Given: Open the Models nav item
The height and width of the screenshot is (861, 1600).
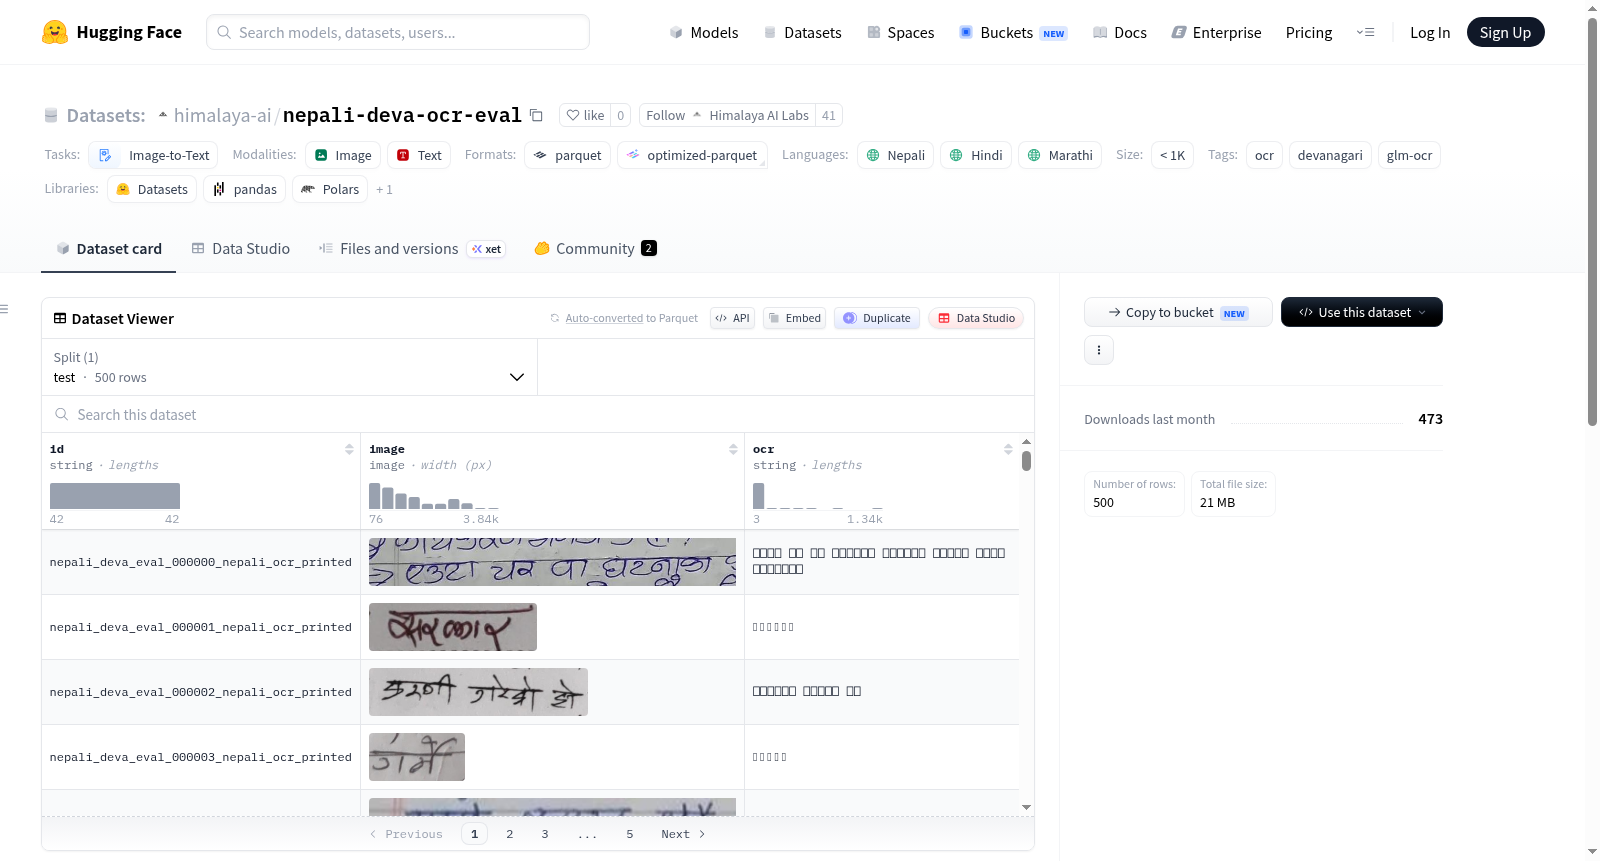Looking at the screenshot, I should coord(704,32).
